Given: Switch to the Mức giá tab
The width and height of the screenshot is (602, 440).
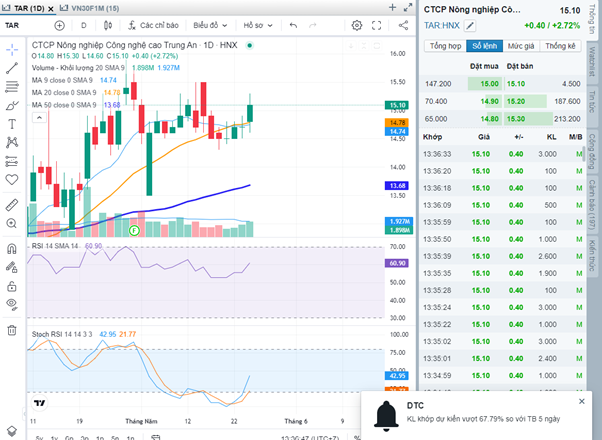Looking at the screenshot, I should 521,46.
